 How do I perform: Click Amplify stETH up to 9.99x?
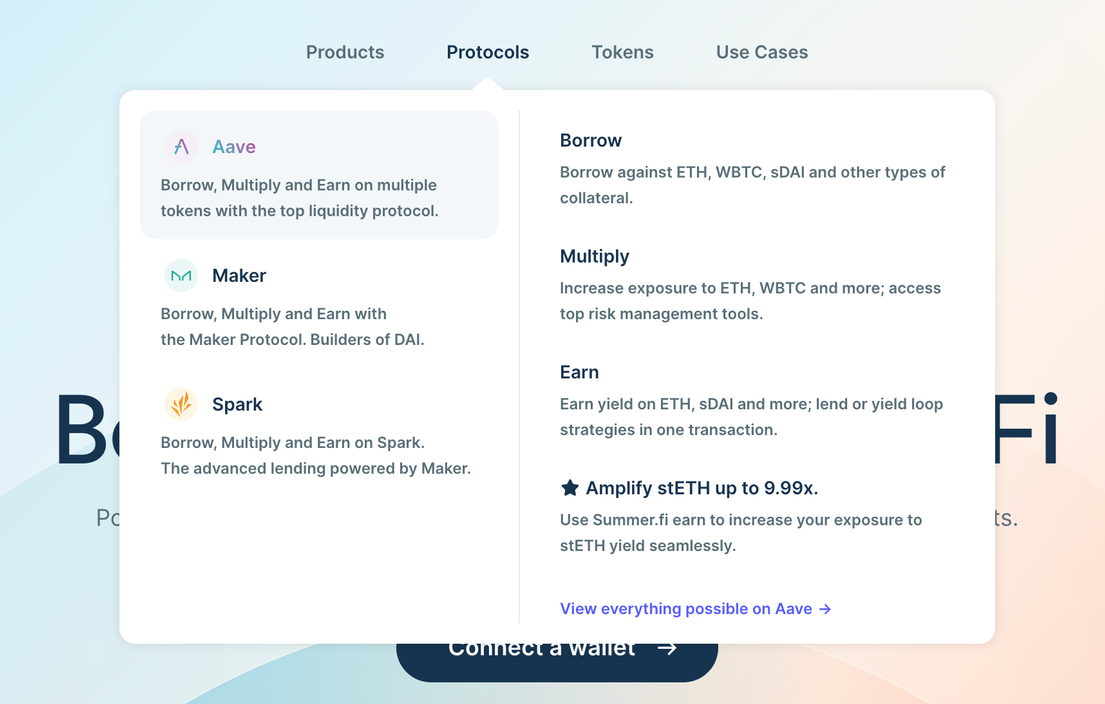point(702,488)
